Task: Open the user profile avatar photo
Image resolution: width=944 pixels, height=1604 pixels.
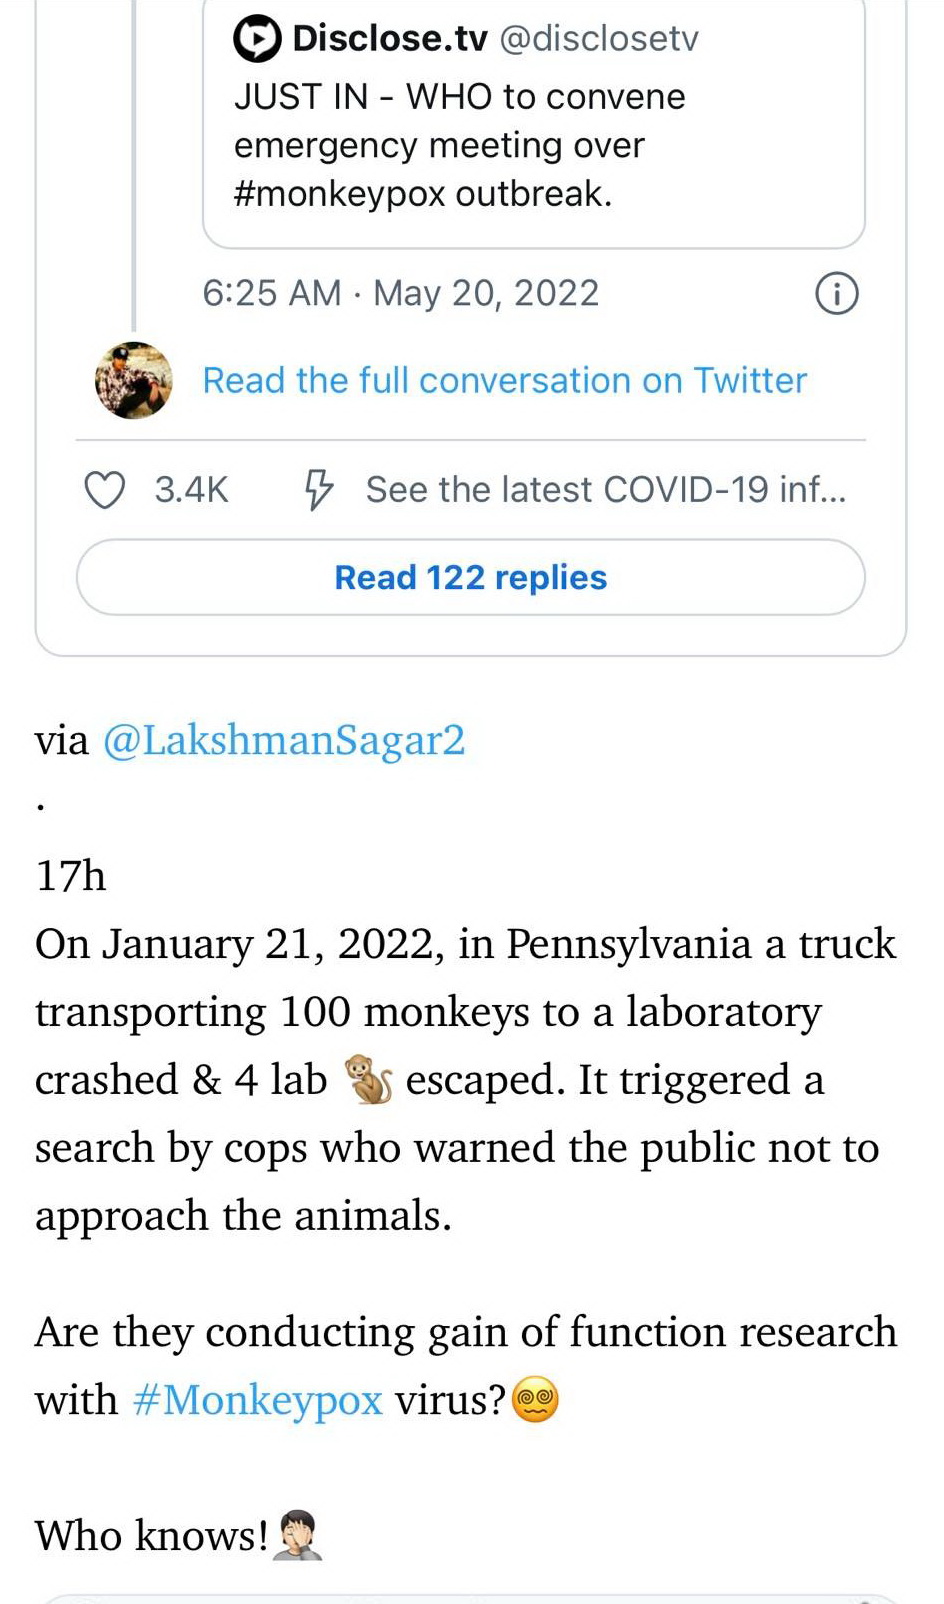Action: tap(134, 381)
